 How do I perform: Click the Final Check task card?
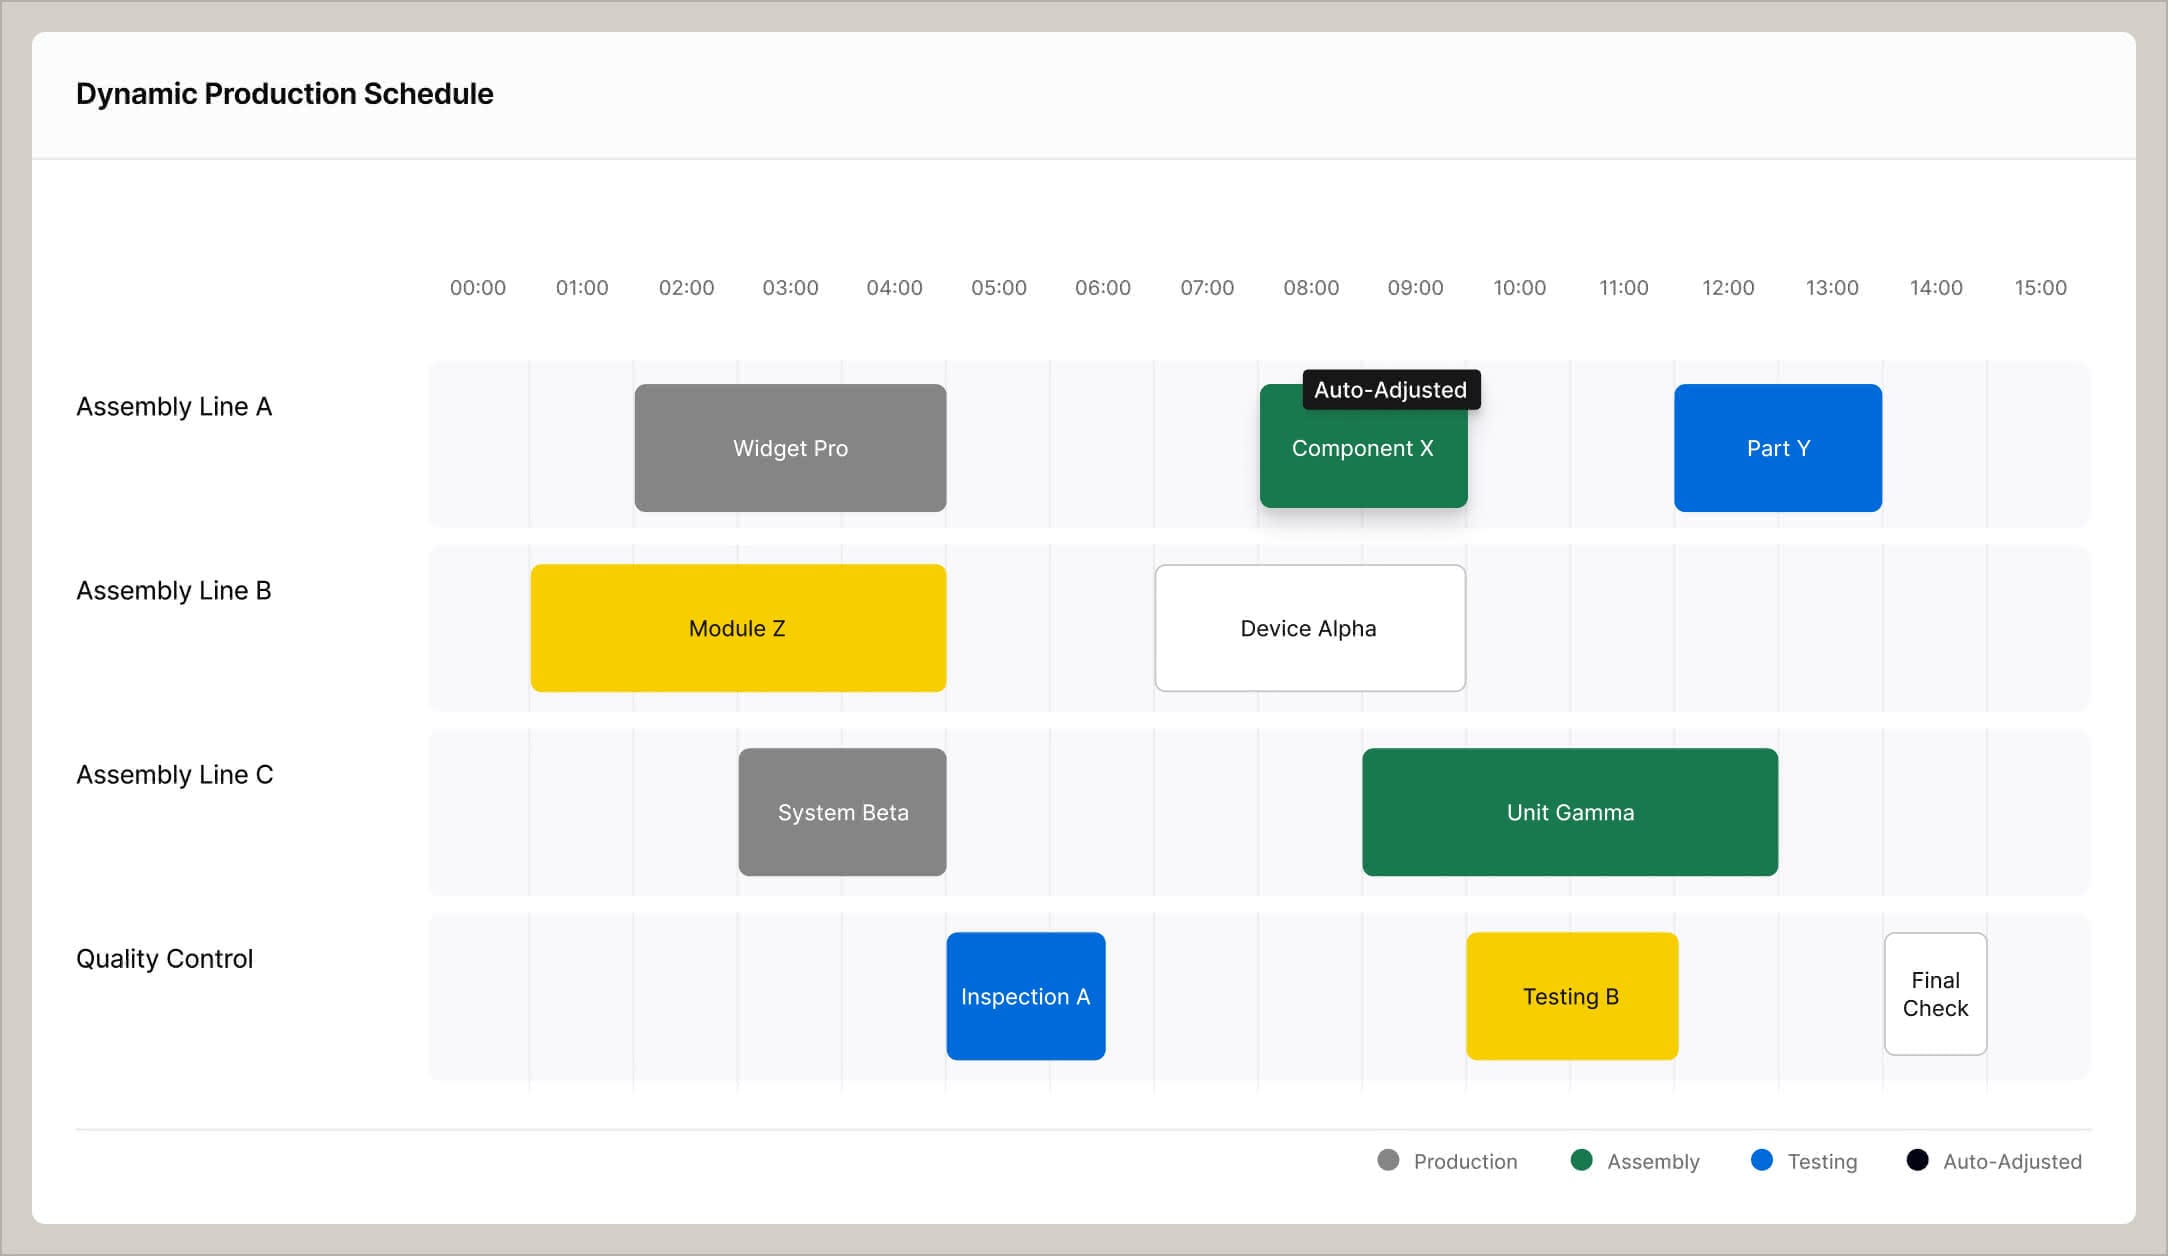point(1934,993)
